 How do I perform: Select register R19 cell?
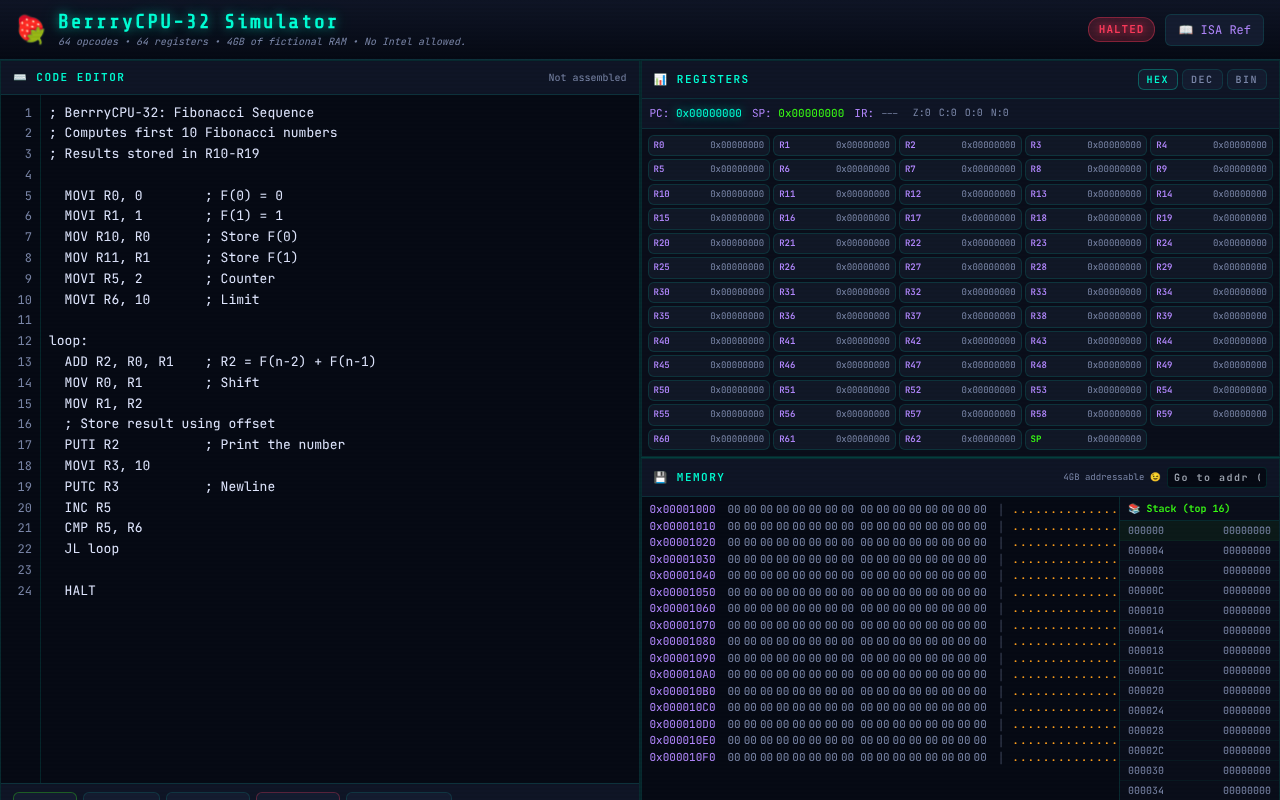[1211, 218]
